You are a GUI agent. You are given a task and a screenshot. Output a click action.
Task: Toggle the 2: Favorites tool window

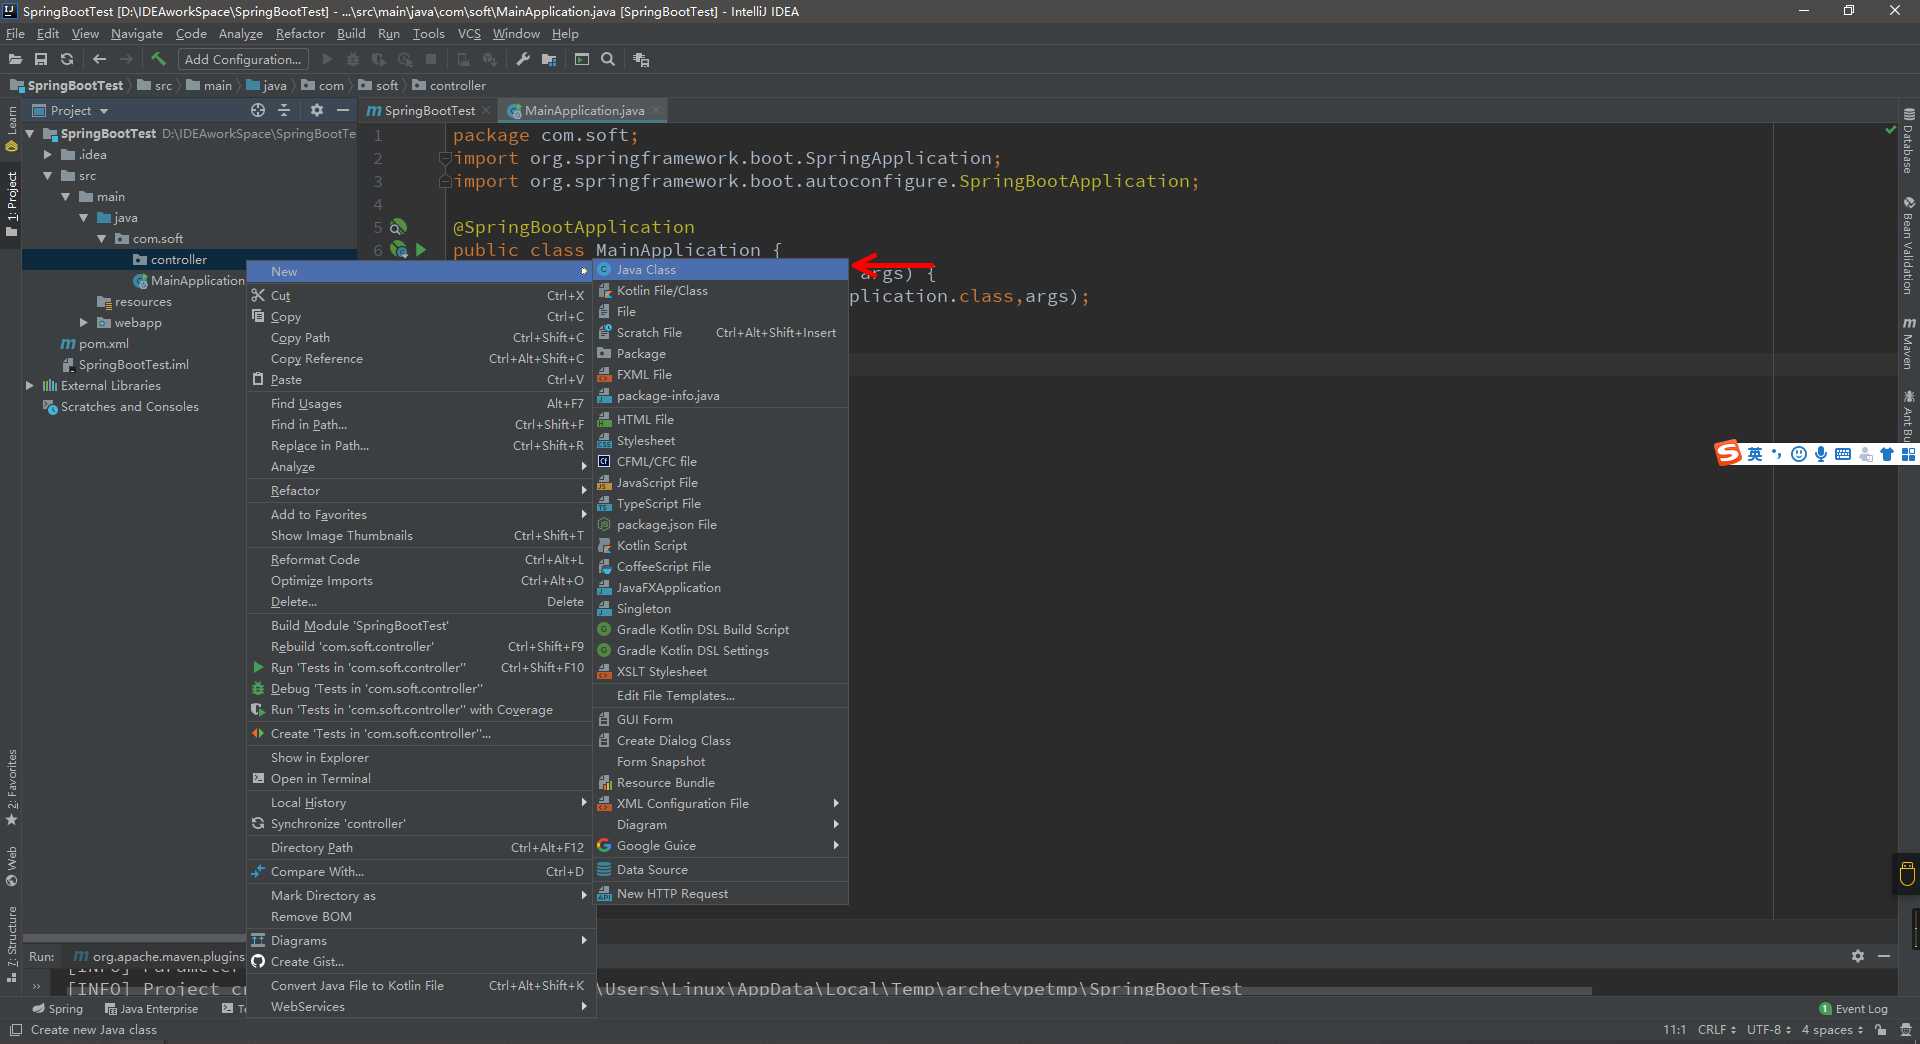pyautogui.click(x=12, y=787)
